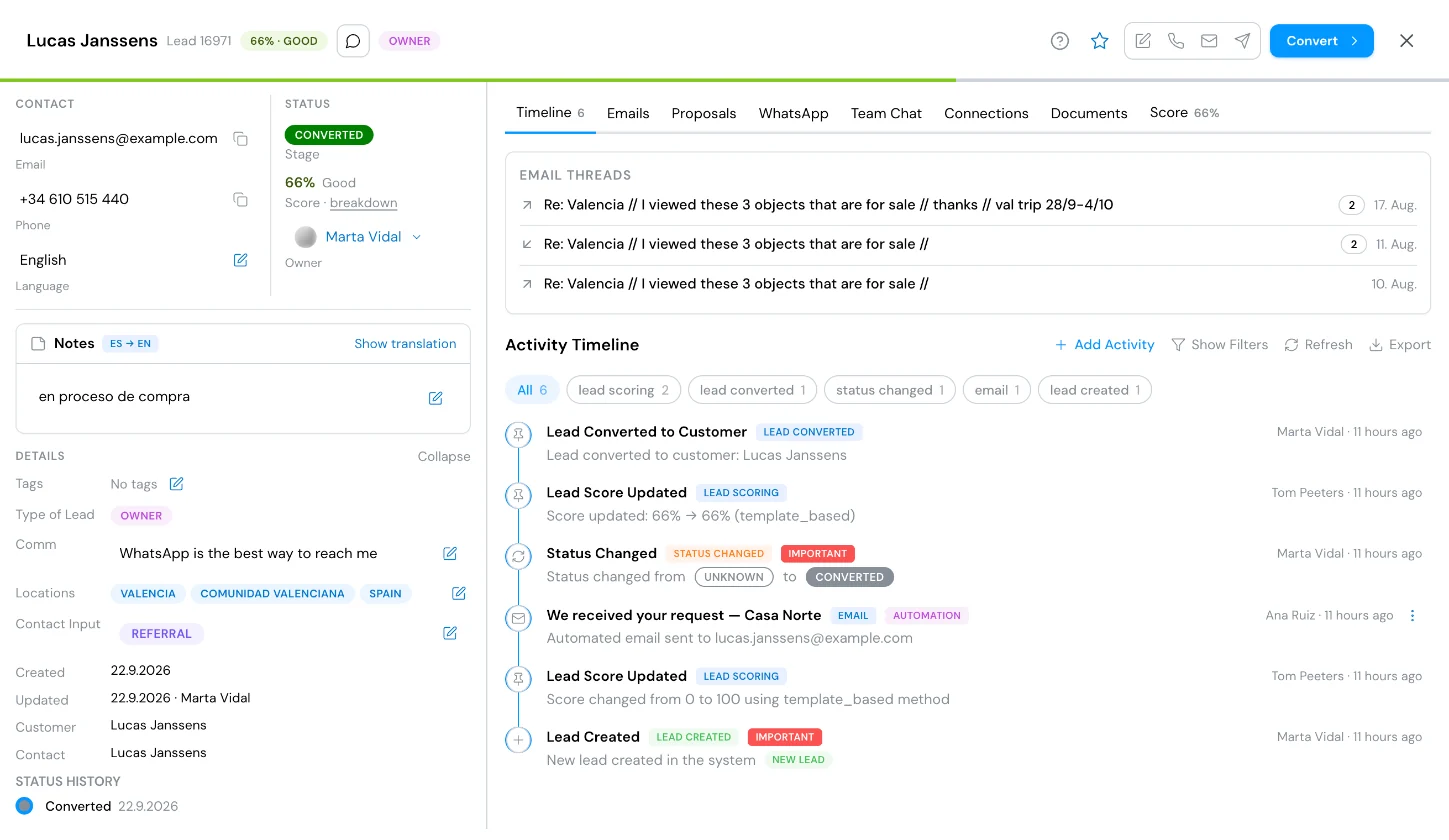Add a new activity

pos(1104,345)
